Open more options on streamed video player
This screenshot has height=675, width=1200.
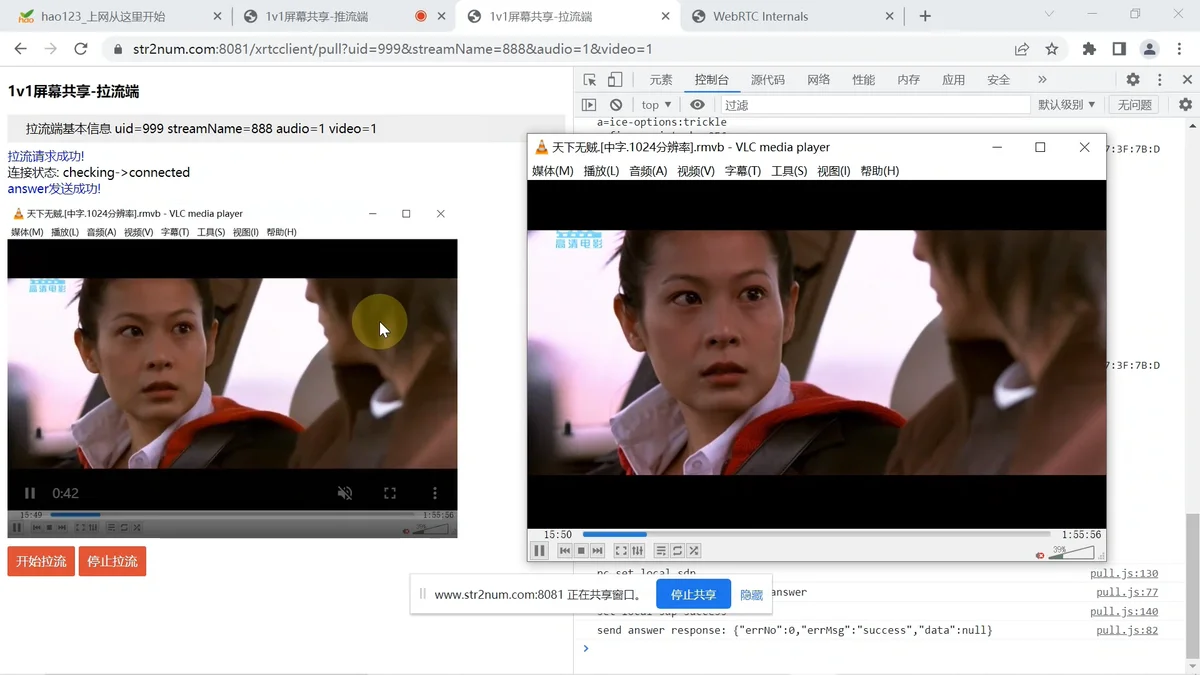point(434,493)
